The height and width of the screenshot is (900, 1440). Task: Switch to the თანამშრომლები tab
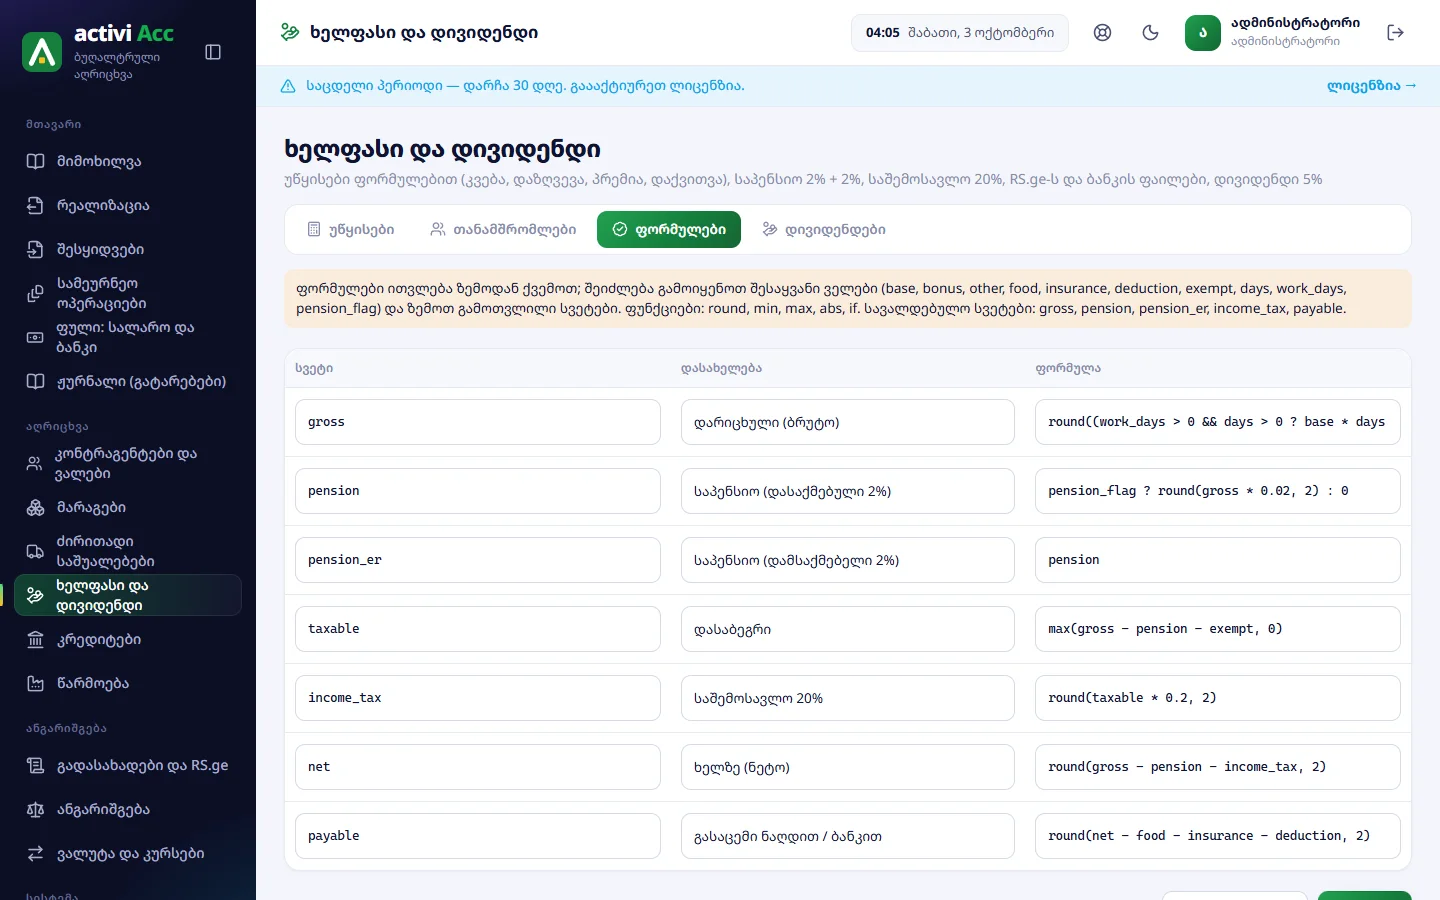click(x=503, y=229)
